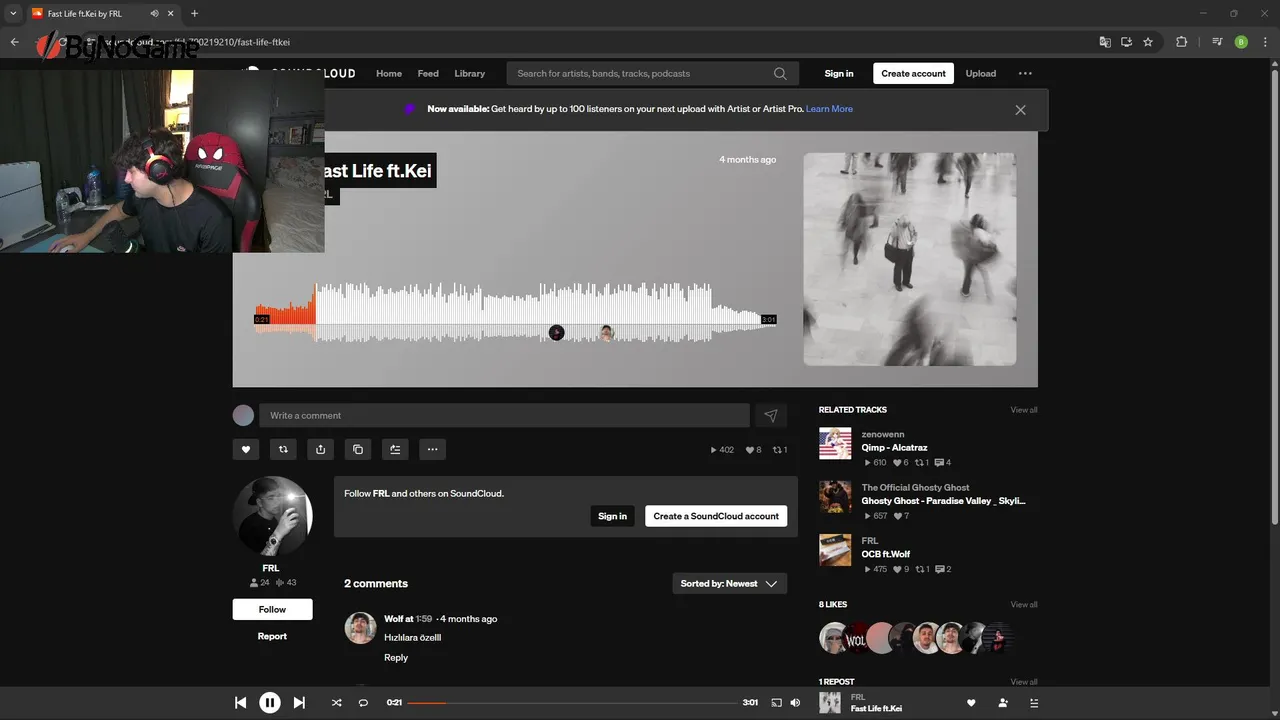The height and width of the screenshot is (720, 1280).
Task: Toggle repeat in the player bar
Action: pos(363,703)
